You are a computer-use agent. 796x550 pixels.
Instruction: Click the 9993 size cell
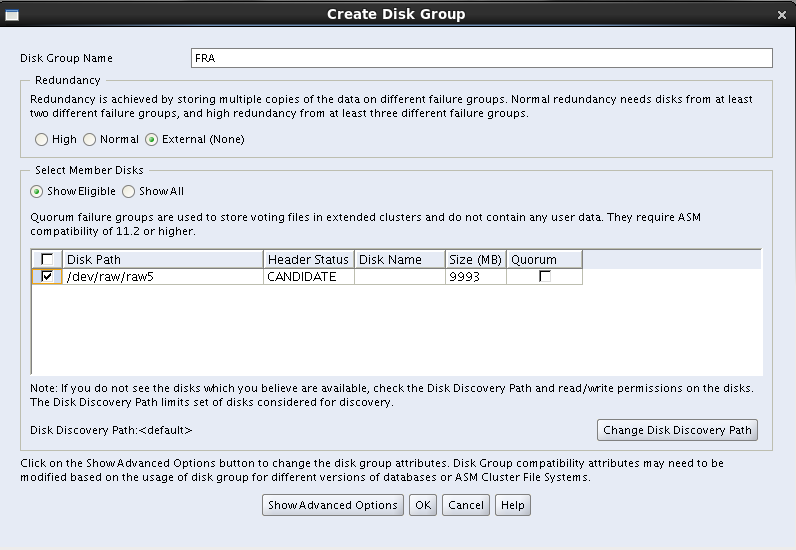coord(476,277)
